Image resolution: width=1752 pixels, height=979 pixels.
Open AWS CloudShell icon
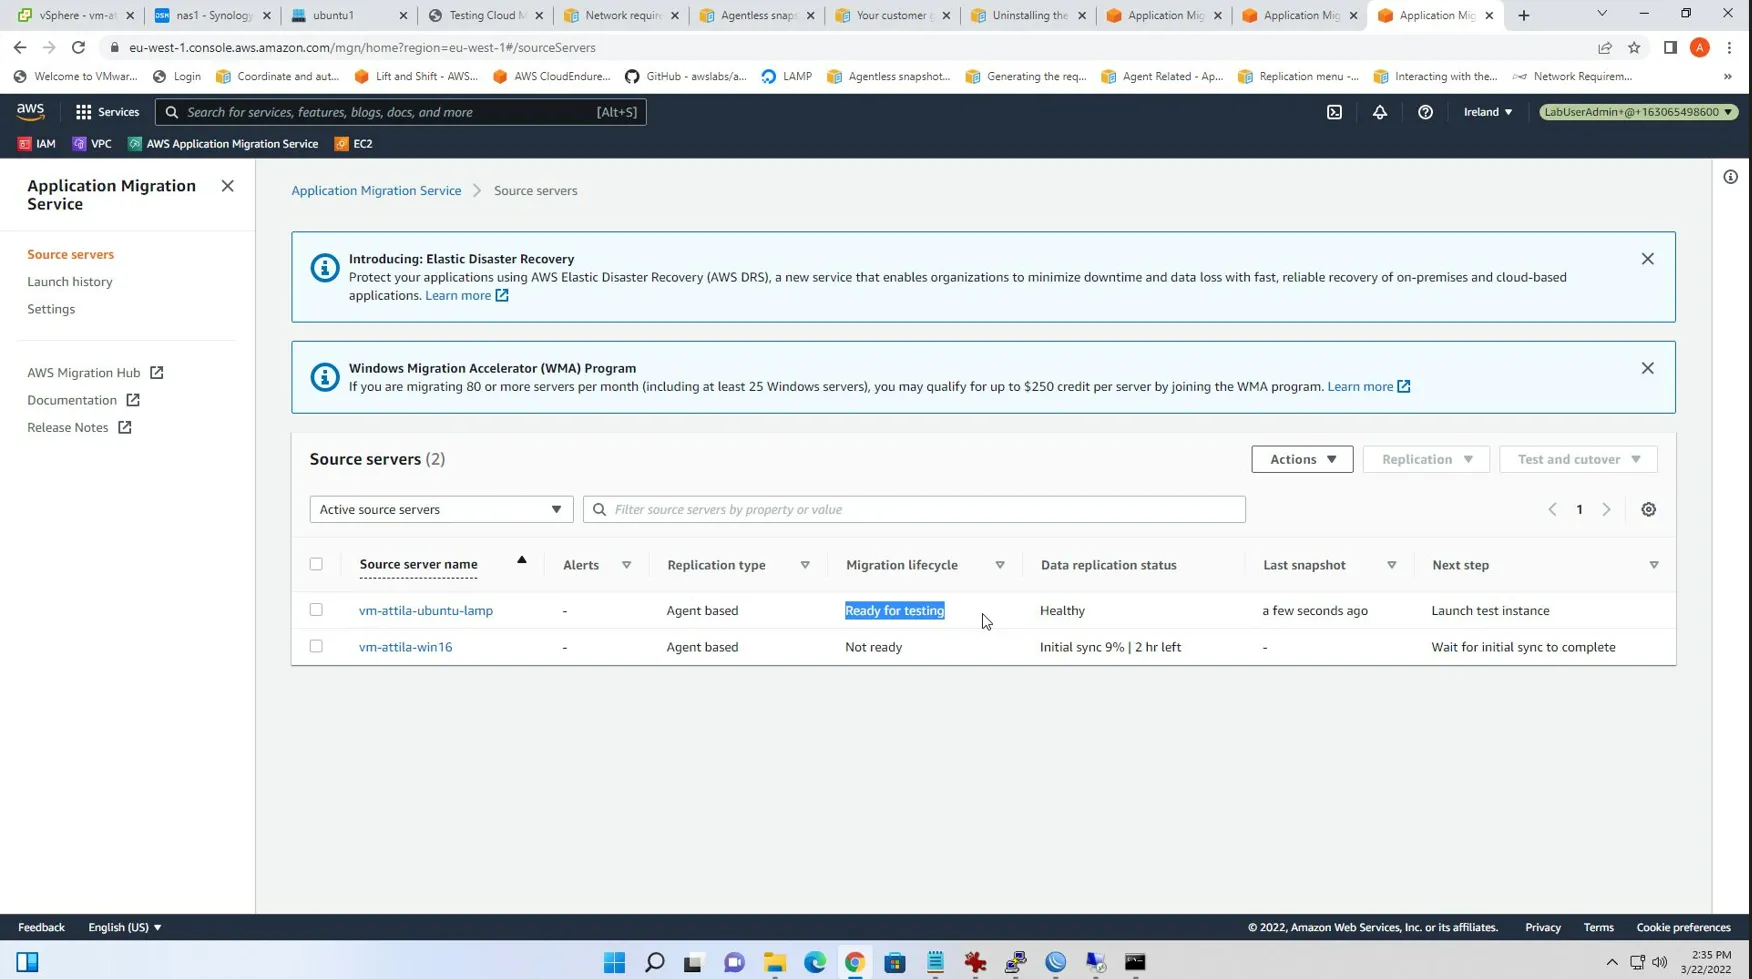pos(1334,112)
